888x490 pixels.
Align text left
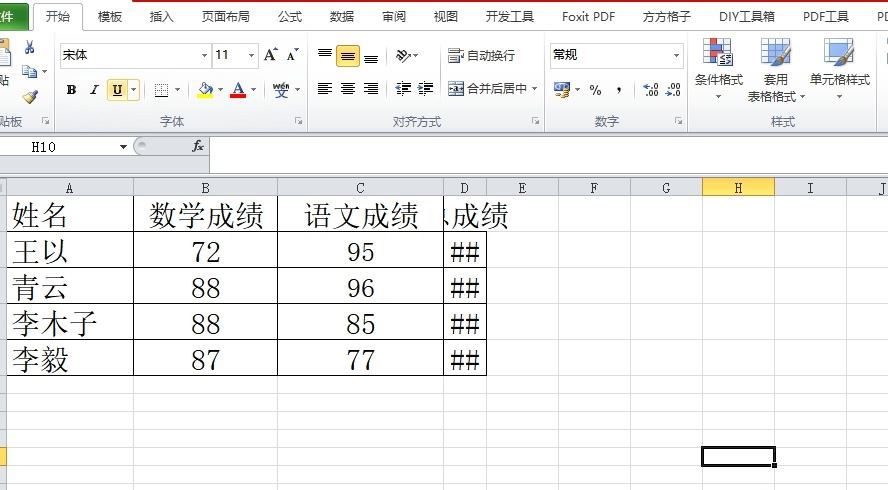(x=325, y=88)
